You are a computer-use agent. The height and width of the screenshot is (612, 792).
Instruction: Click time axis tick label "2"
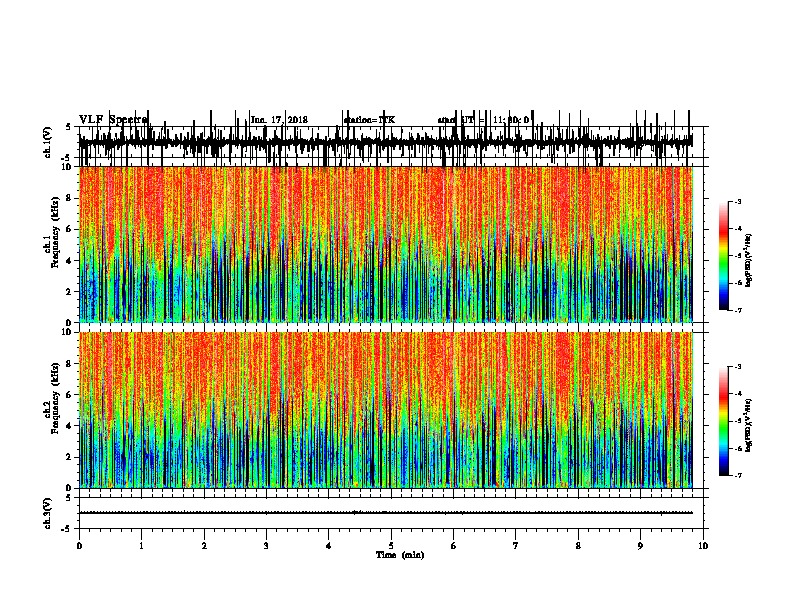204,546
